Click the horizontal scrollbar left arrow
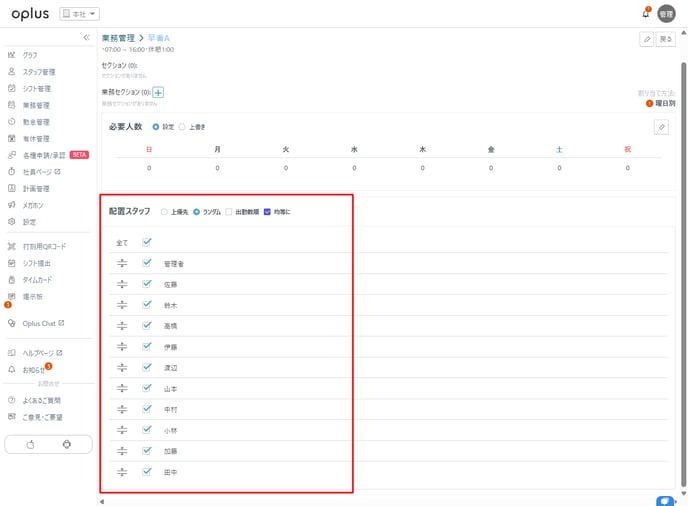688x506 pixels. (x=101, y=501)
